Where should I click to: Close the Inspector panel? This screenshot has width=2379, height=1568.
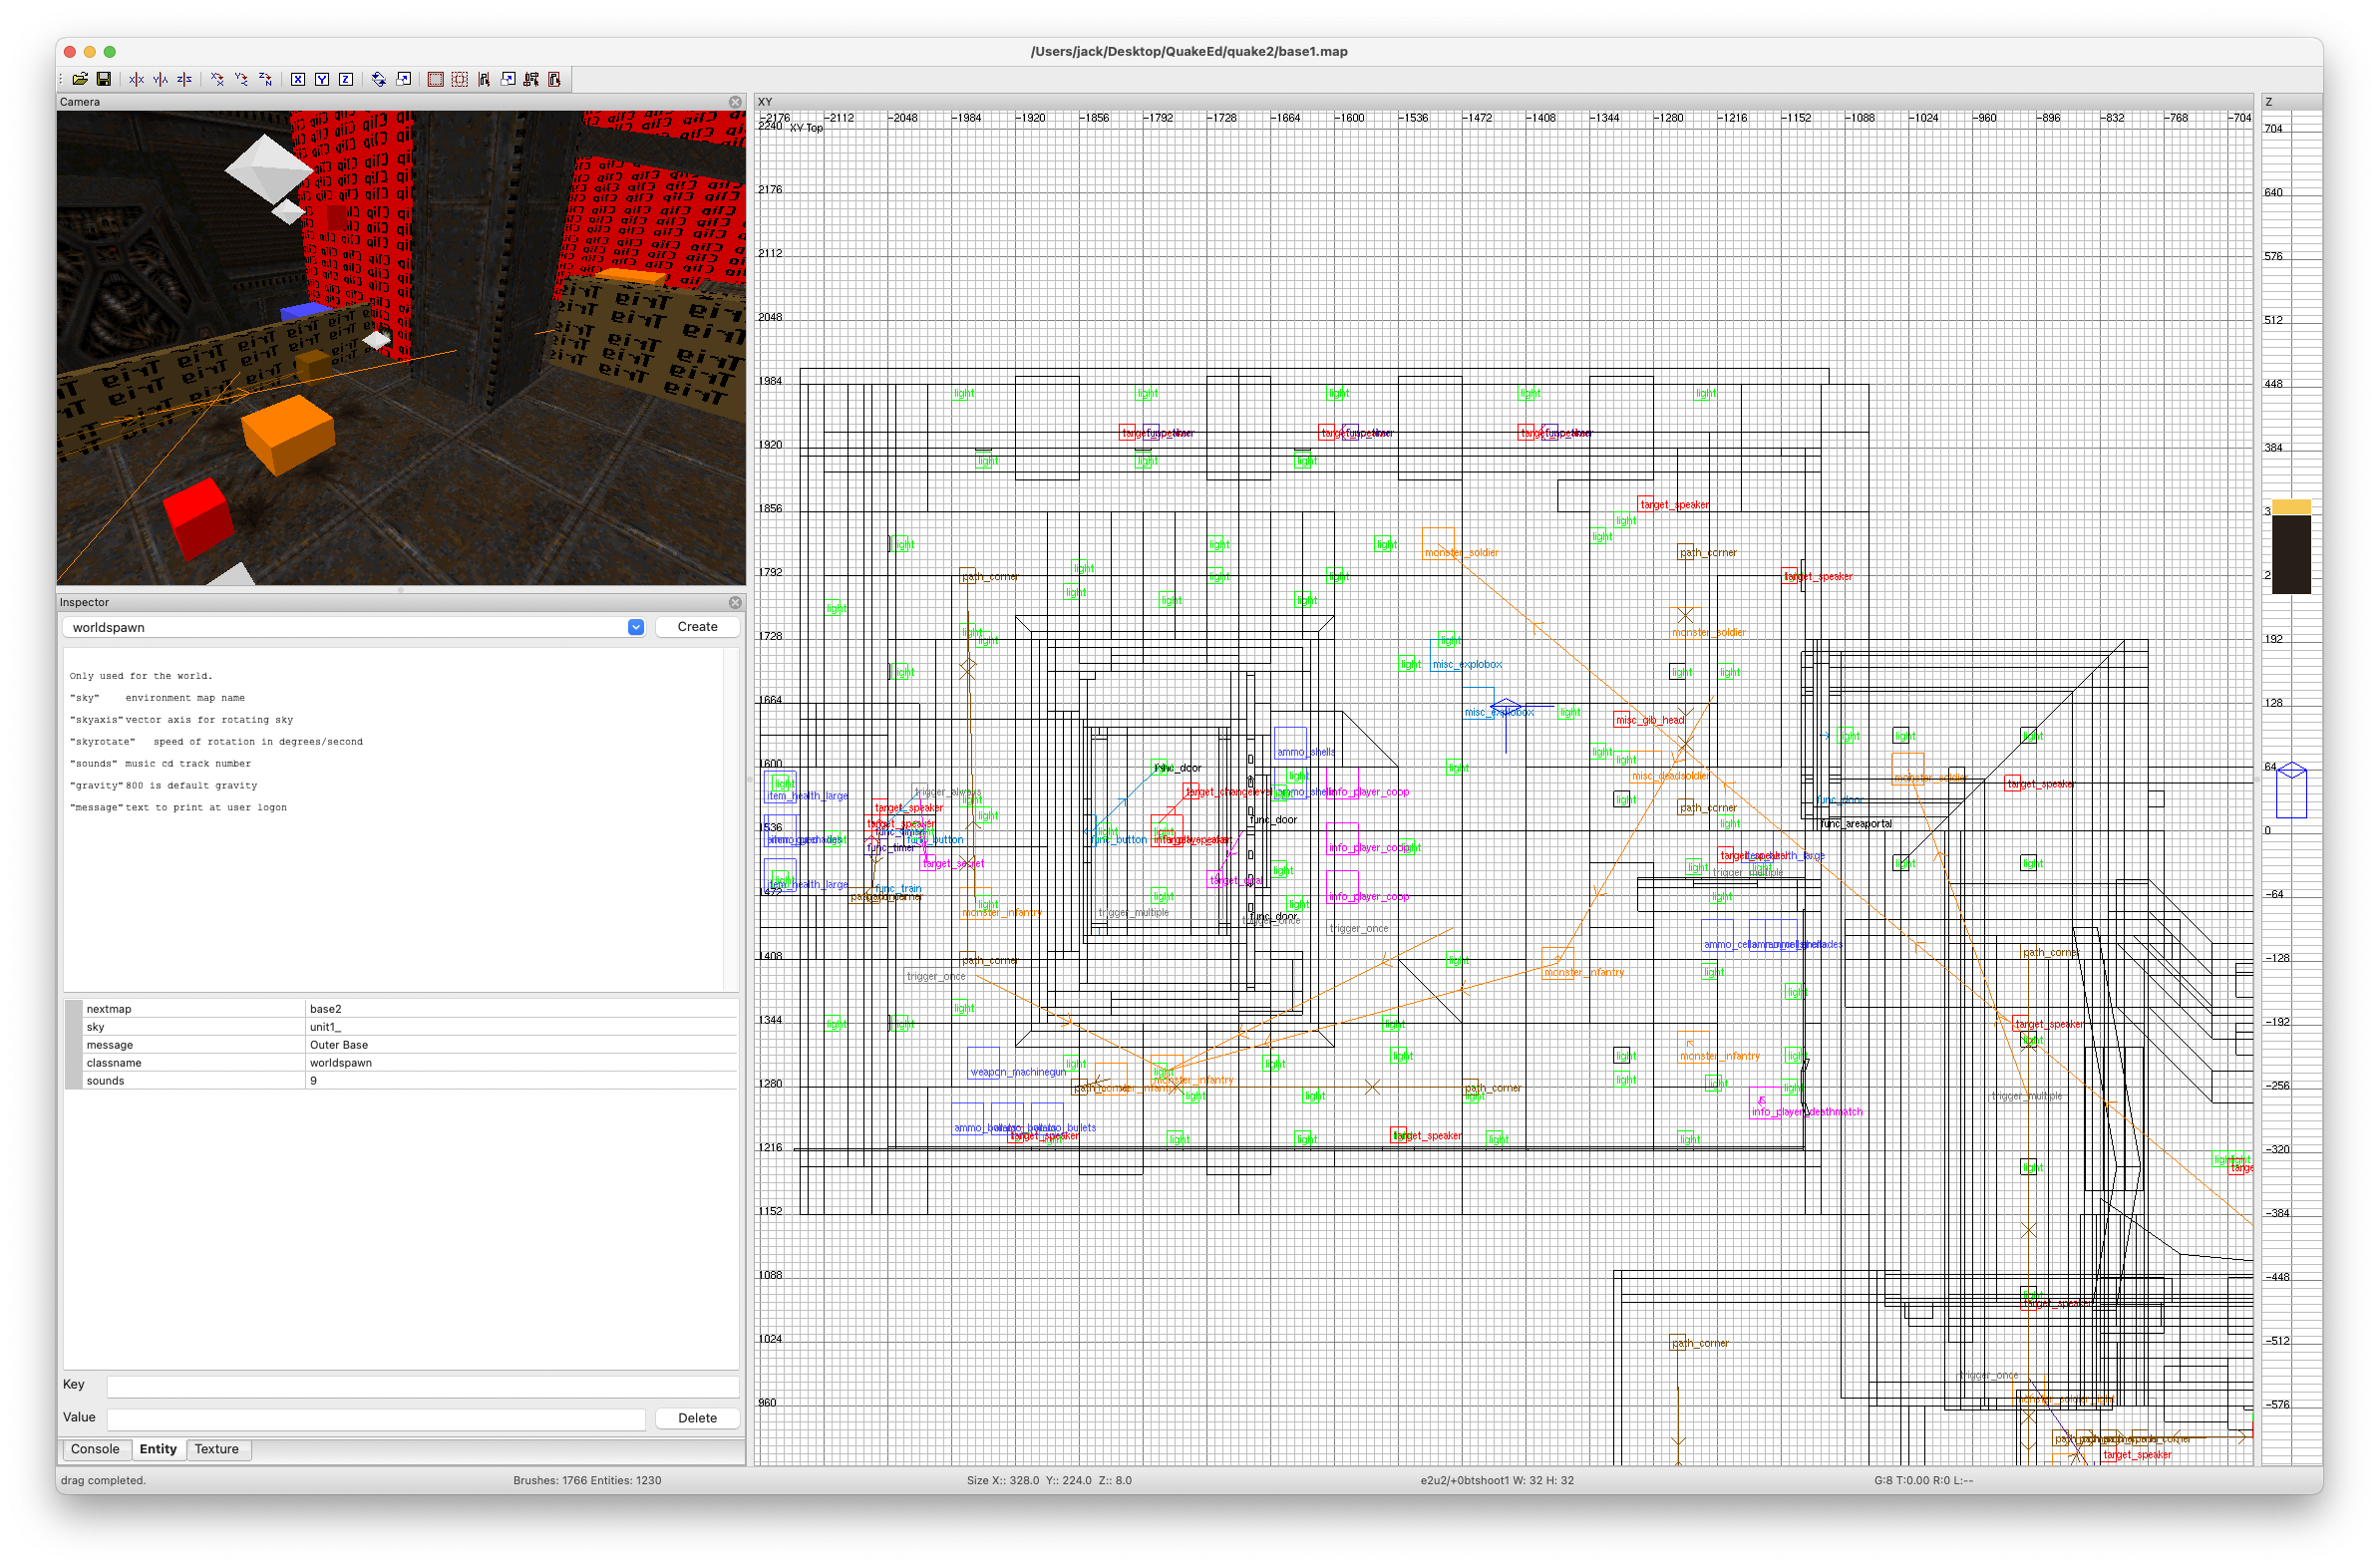(735, 603)
